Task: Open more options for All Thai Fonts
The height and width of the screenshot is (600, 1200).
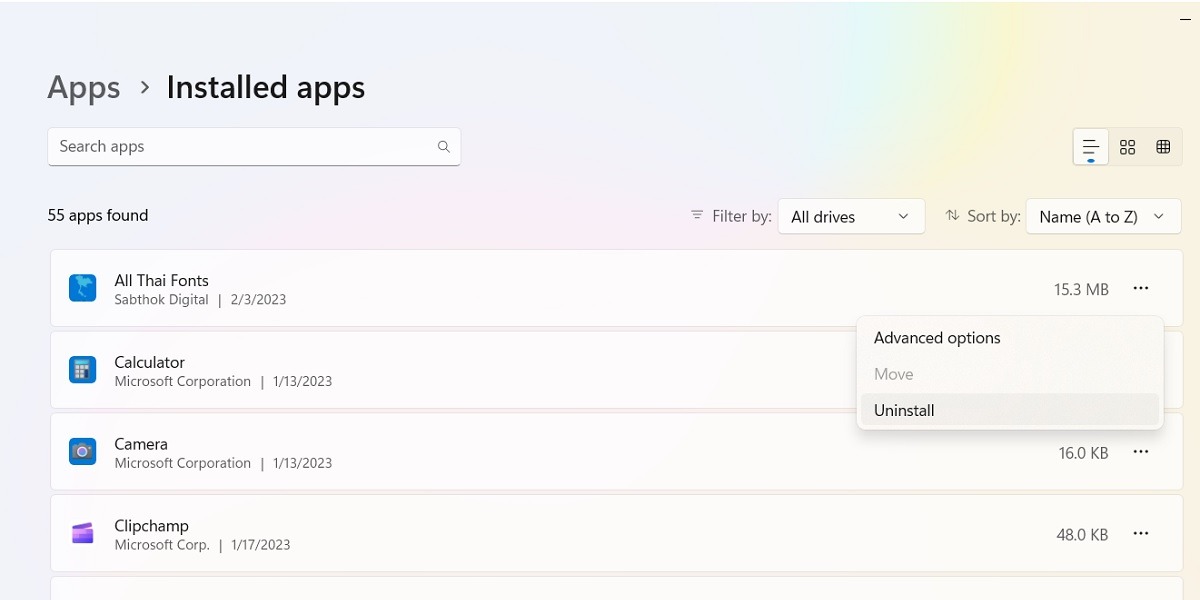Action: 1141,288
